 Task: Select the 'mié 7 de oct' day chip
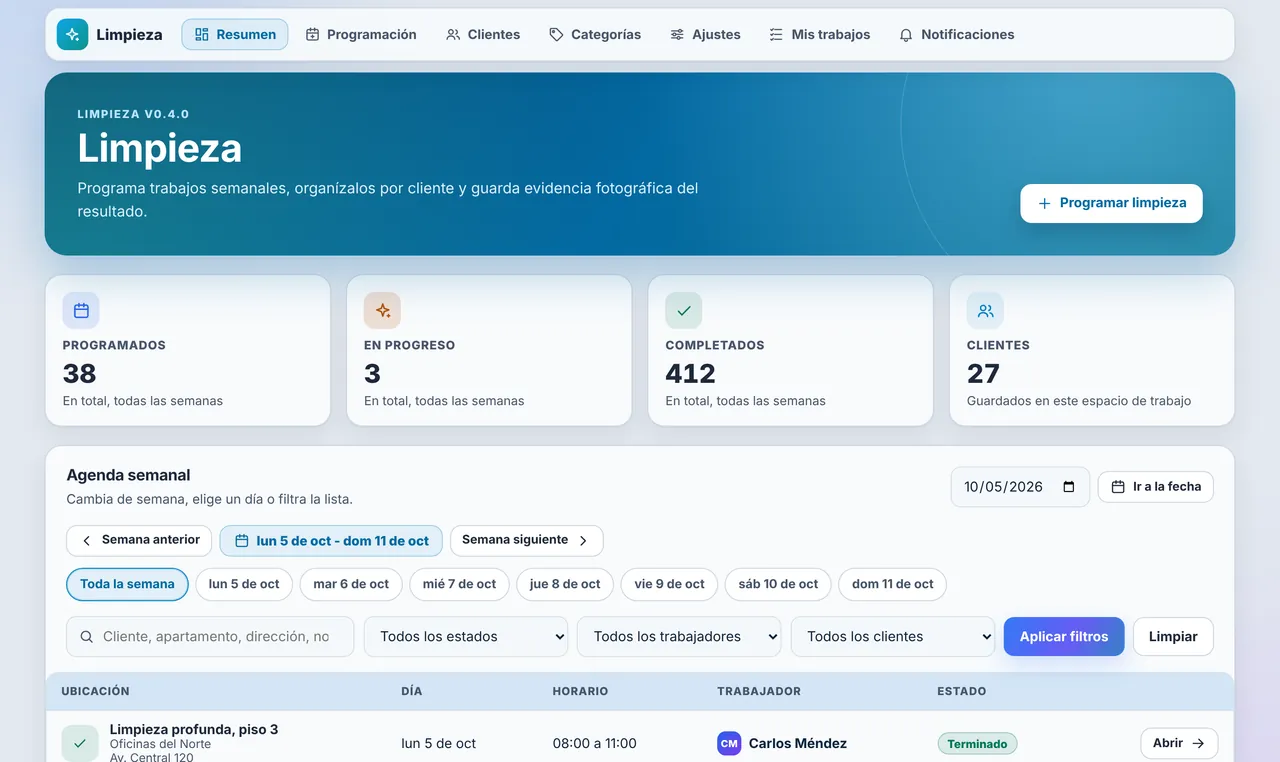pos(459,584)
